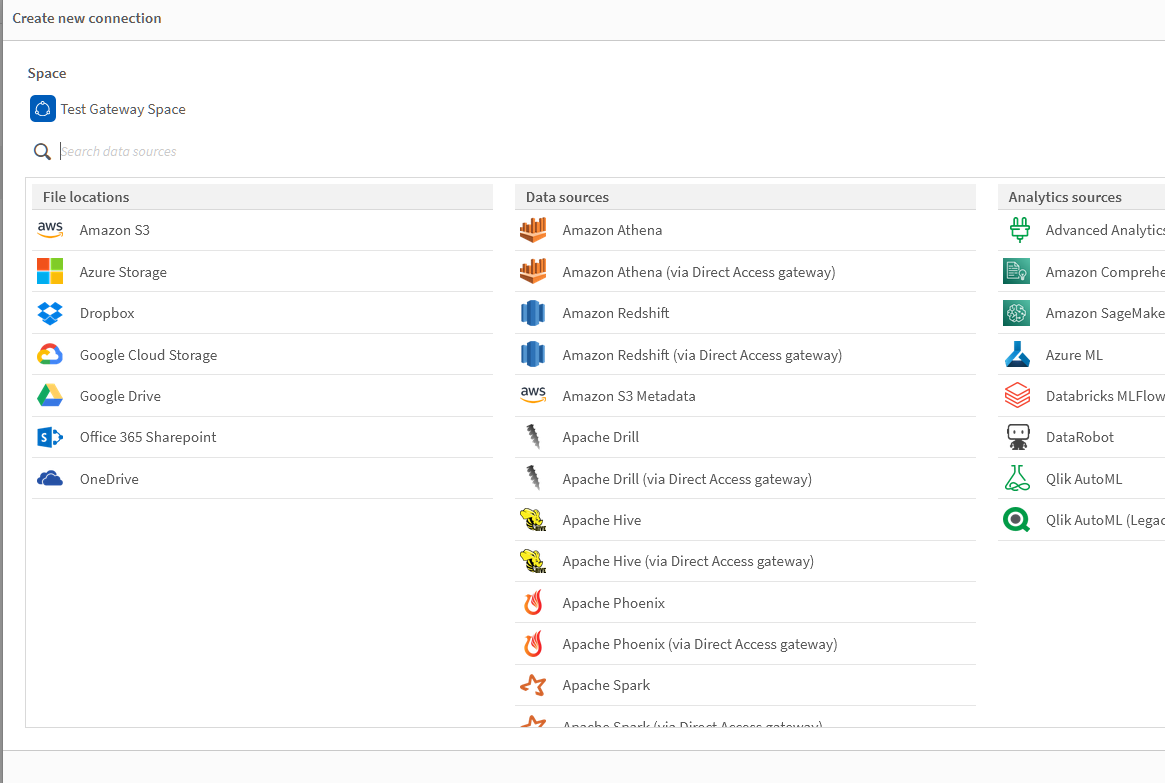This screenshot has width=1165, height=783.
Task: Click the Test Gateway Space icon
Action: [43, 109]
